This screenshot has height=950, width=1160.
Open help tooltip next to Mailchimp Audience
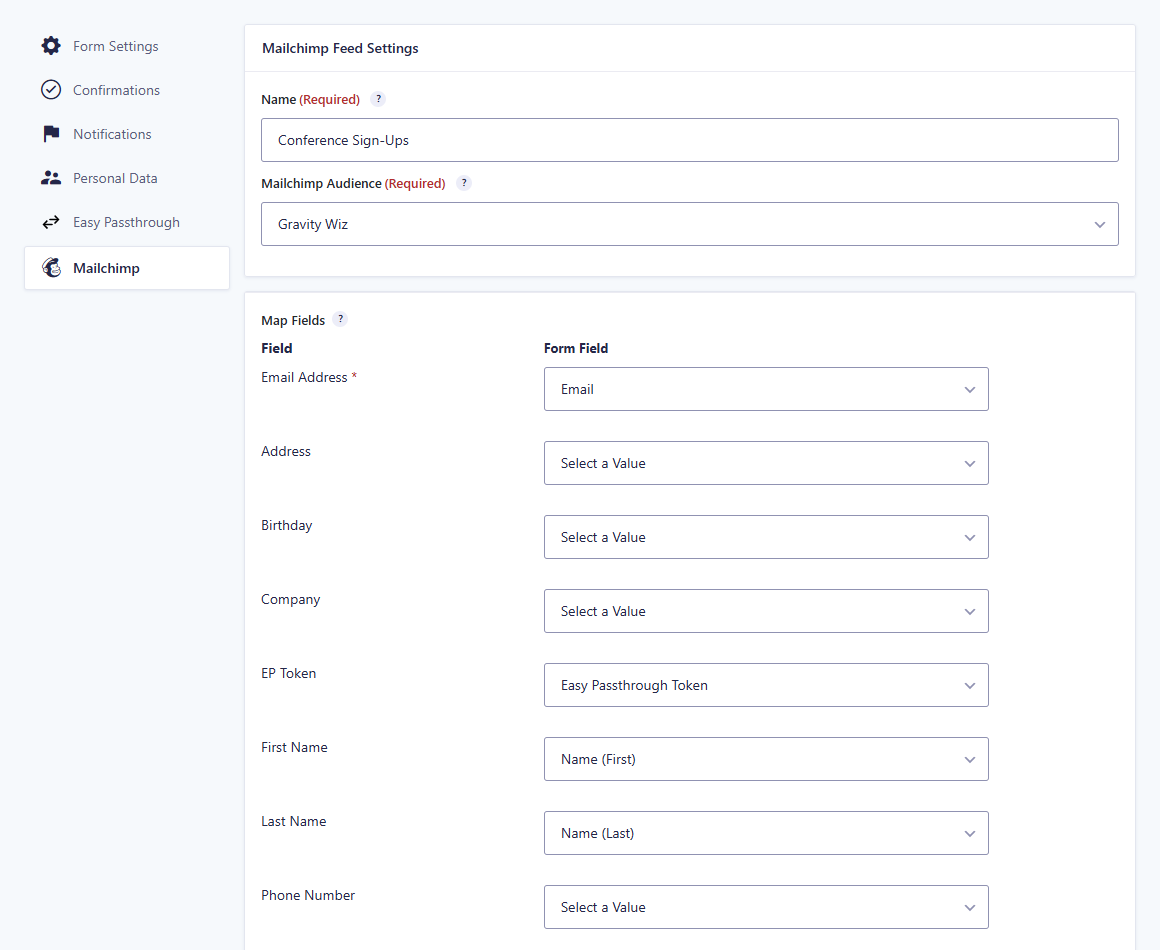point(464,183)
